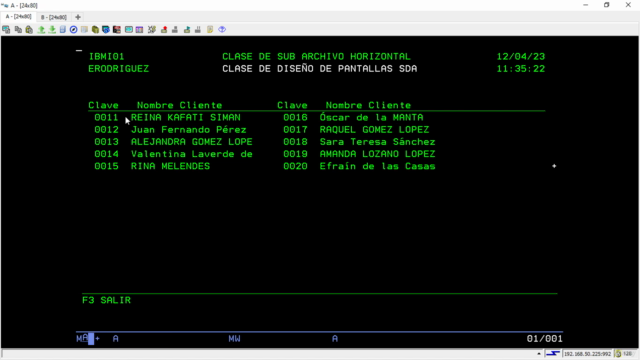Image resolution: width=640 pixels, height=360 pixels.
Task: Click the macro play icon with blue arrow
Action: (187, 29)
